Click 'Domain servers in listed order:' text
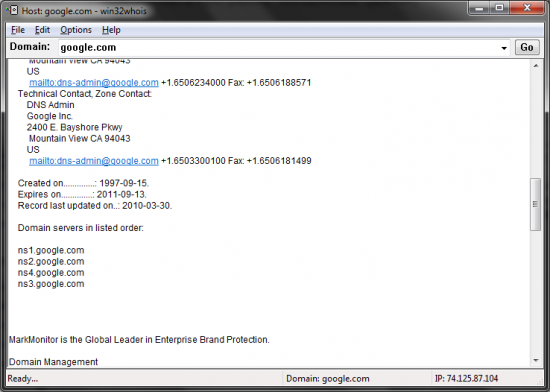Viewport: 550px width, 392px height. (81, 228)
